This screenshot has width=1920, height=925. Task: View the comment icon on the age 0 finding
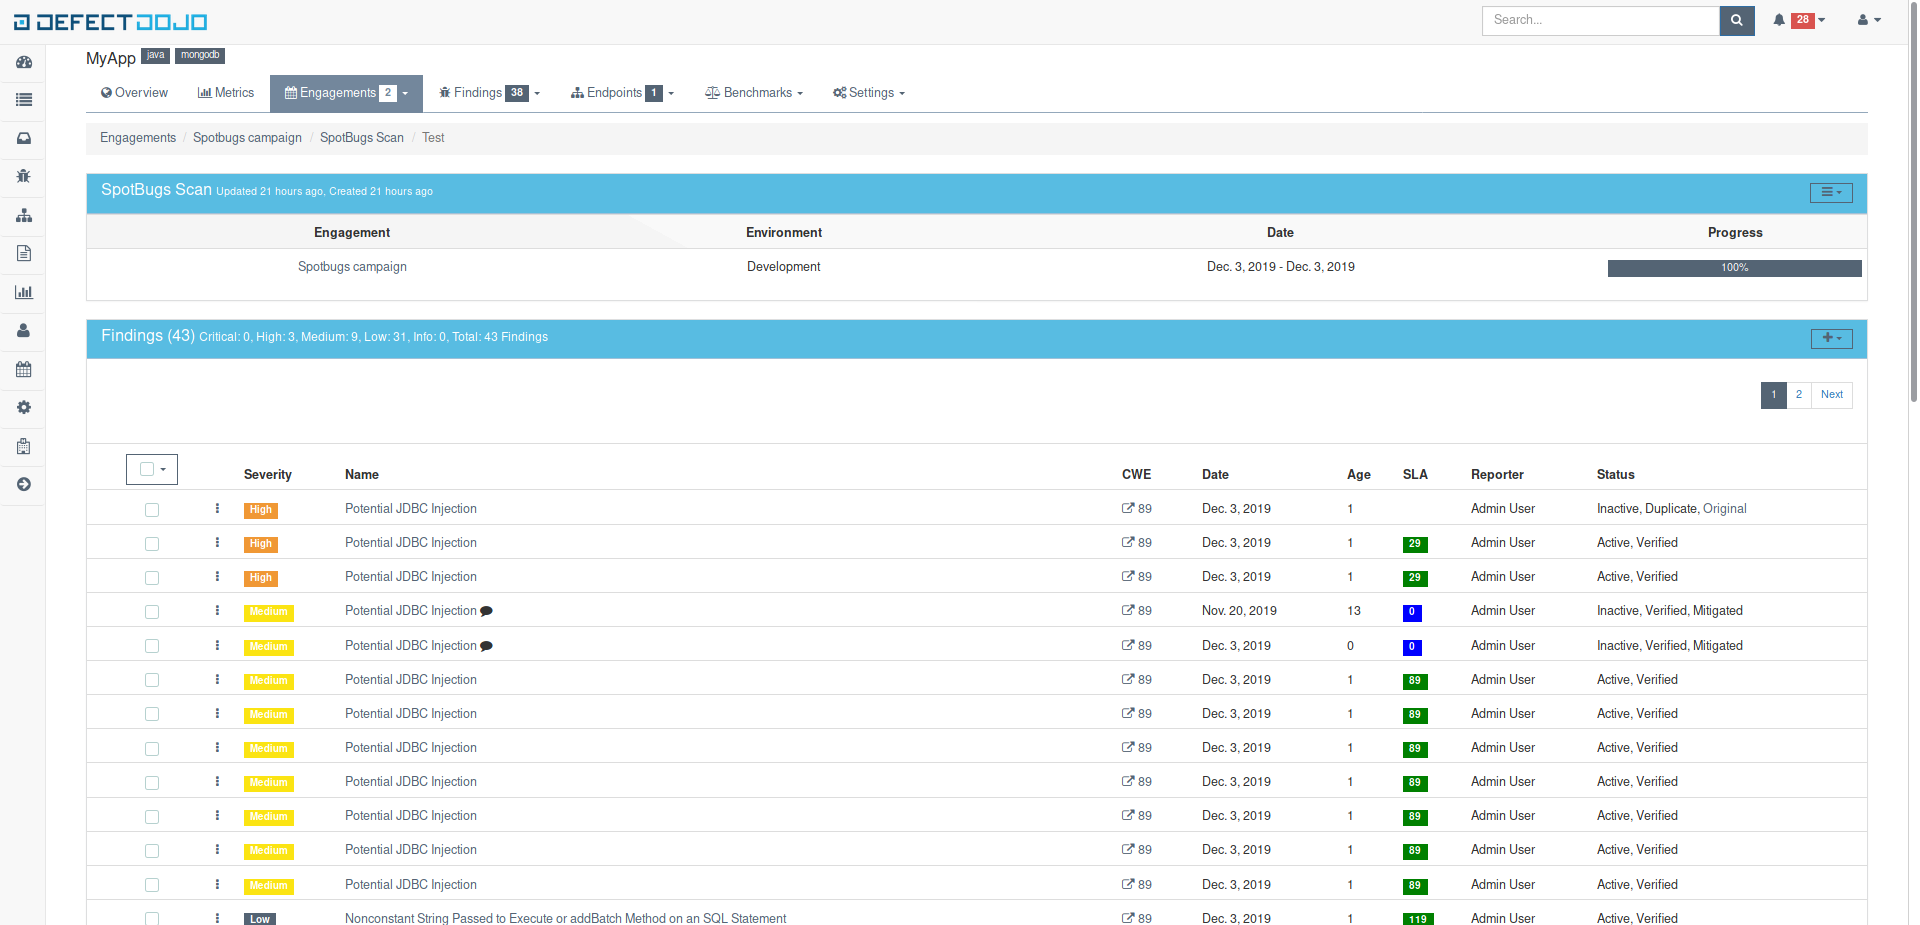(486, 646)
